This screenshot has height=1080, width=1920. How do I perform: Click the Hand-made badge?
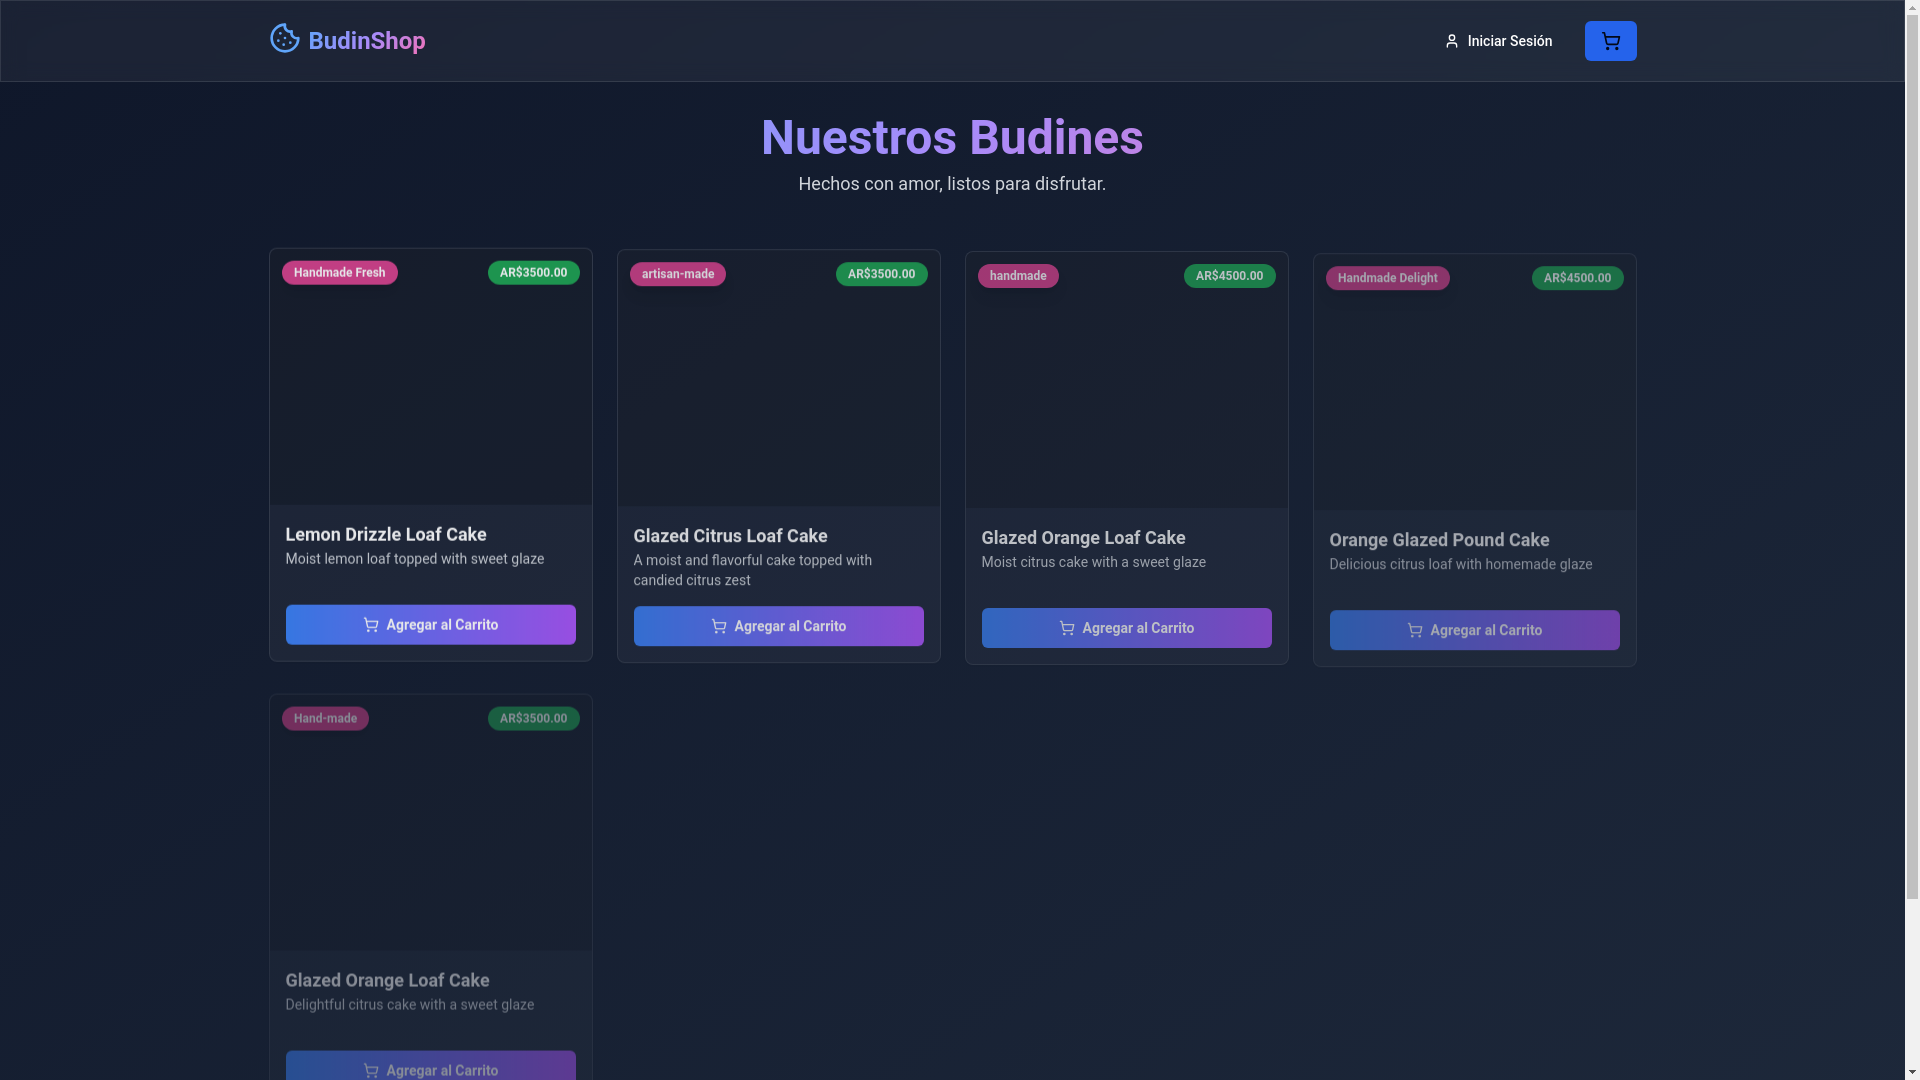click(x=325, y=719)
